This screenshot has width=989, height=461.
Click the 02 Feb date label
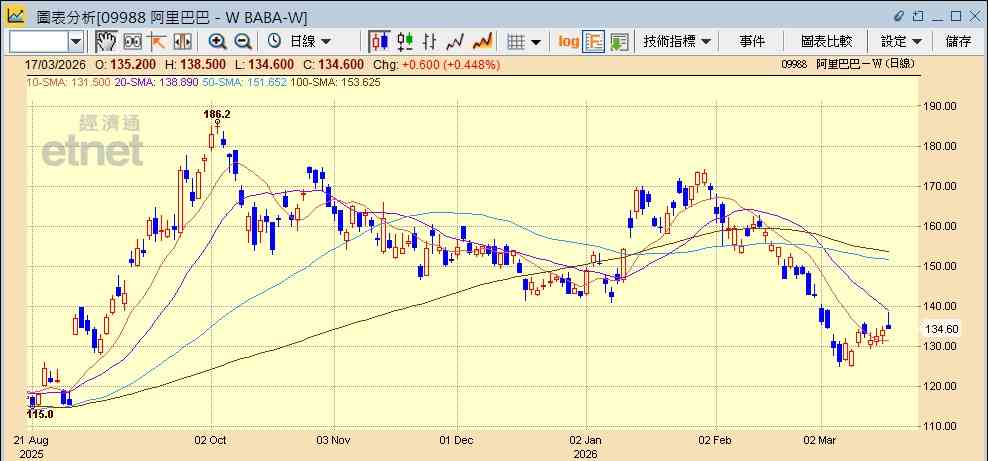click(x=717, y=440)
